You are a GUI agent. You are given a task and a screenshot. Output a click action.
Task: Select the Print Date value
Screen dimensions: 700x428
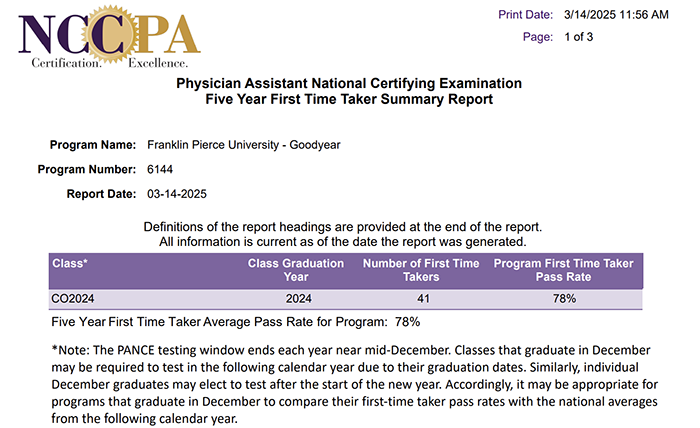tap(616, 15)
